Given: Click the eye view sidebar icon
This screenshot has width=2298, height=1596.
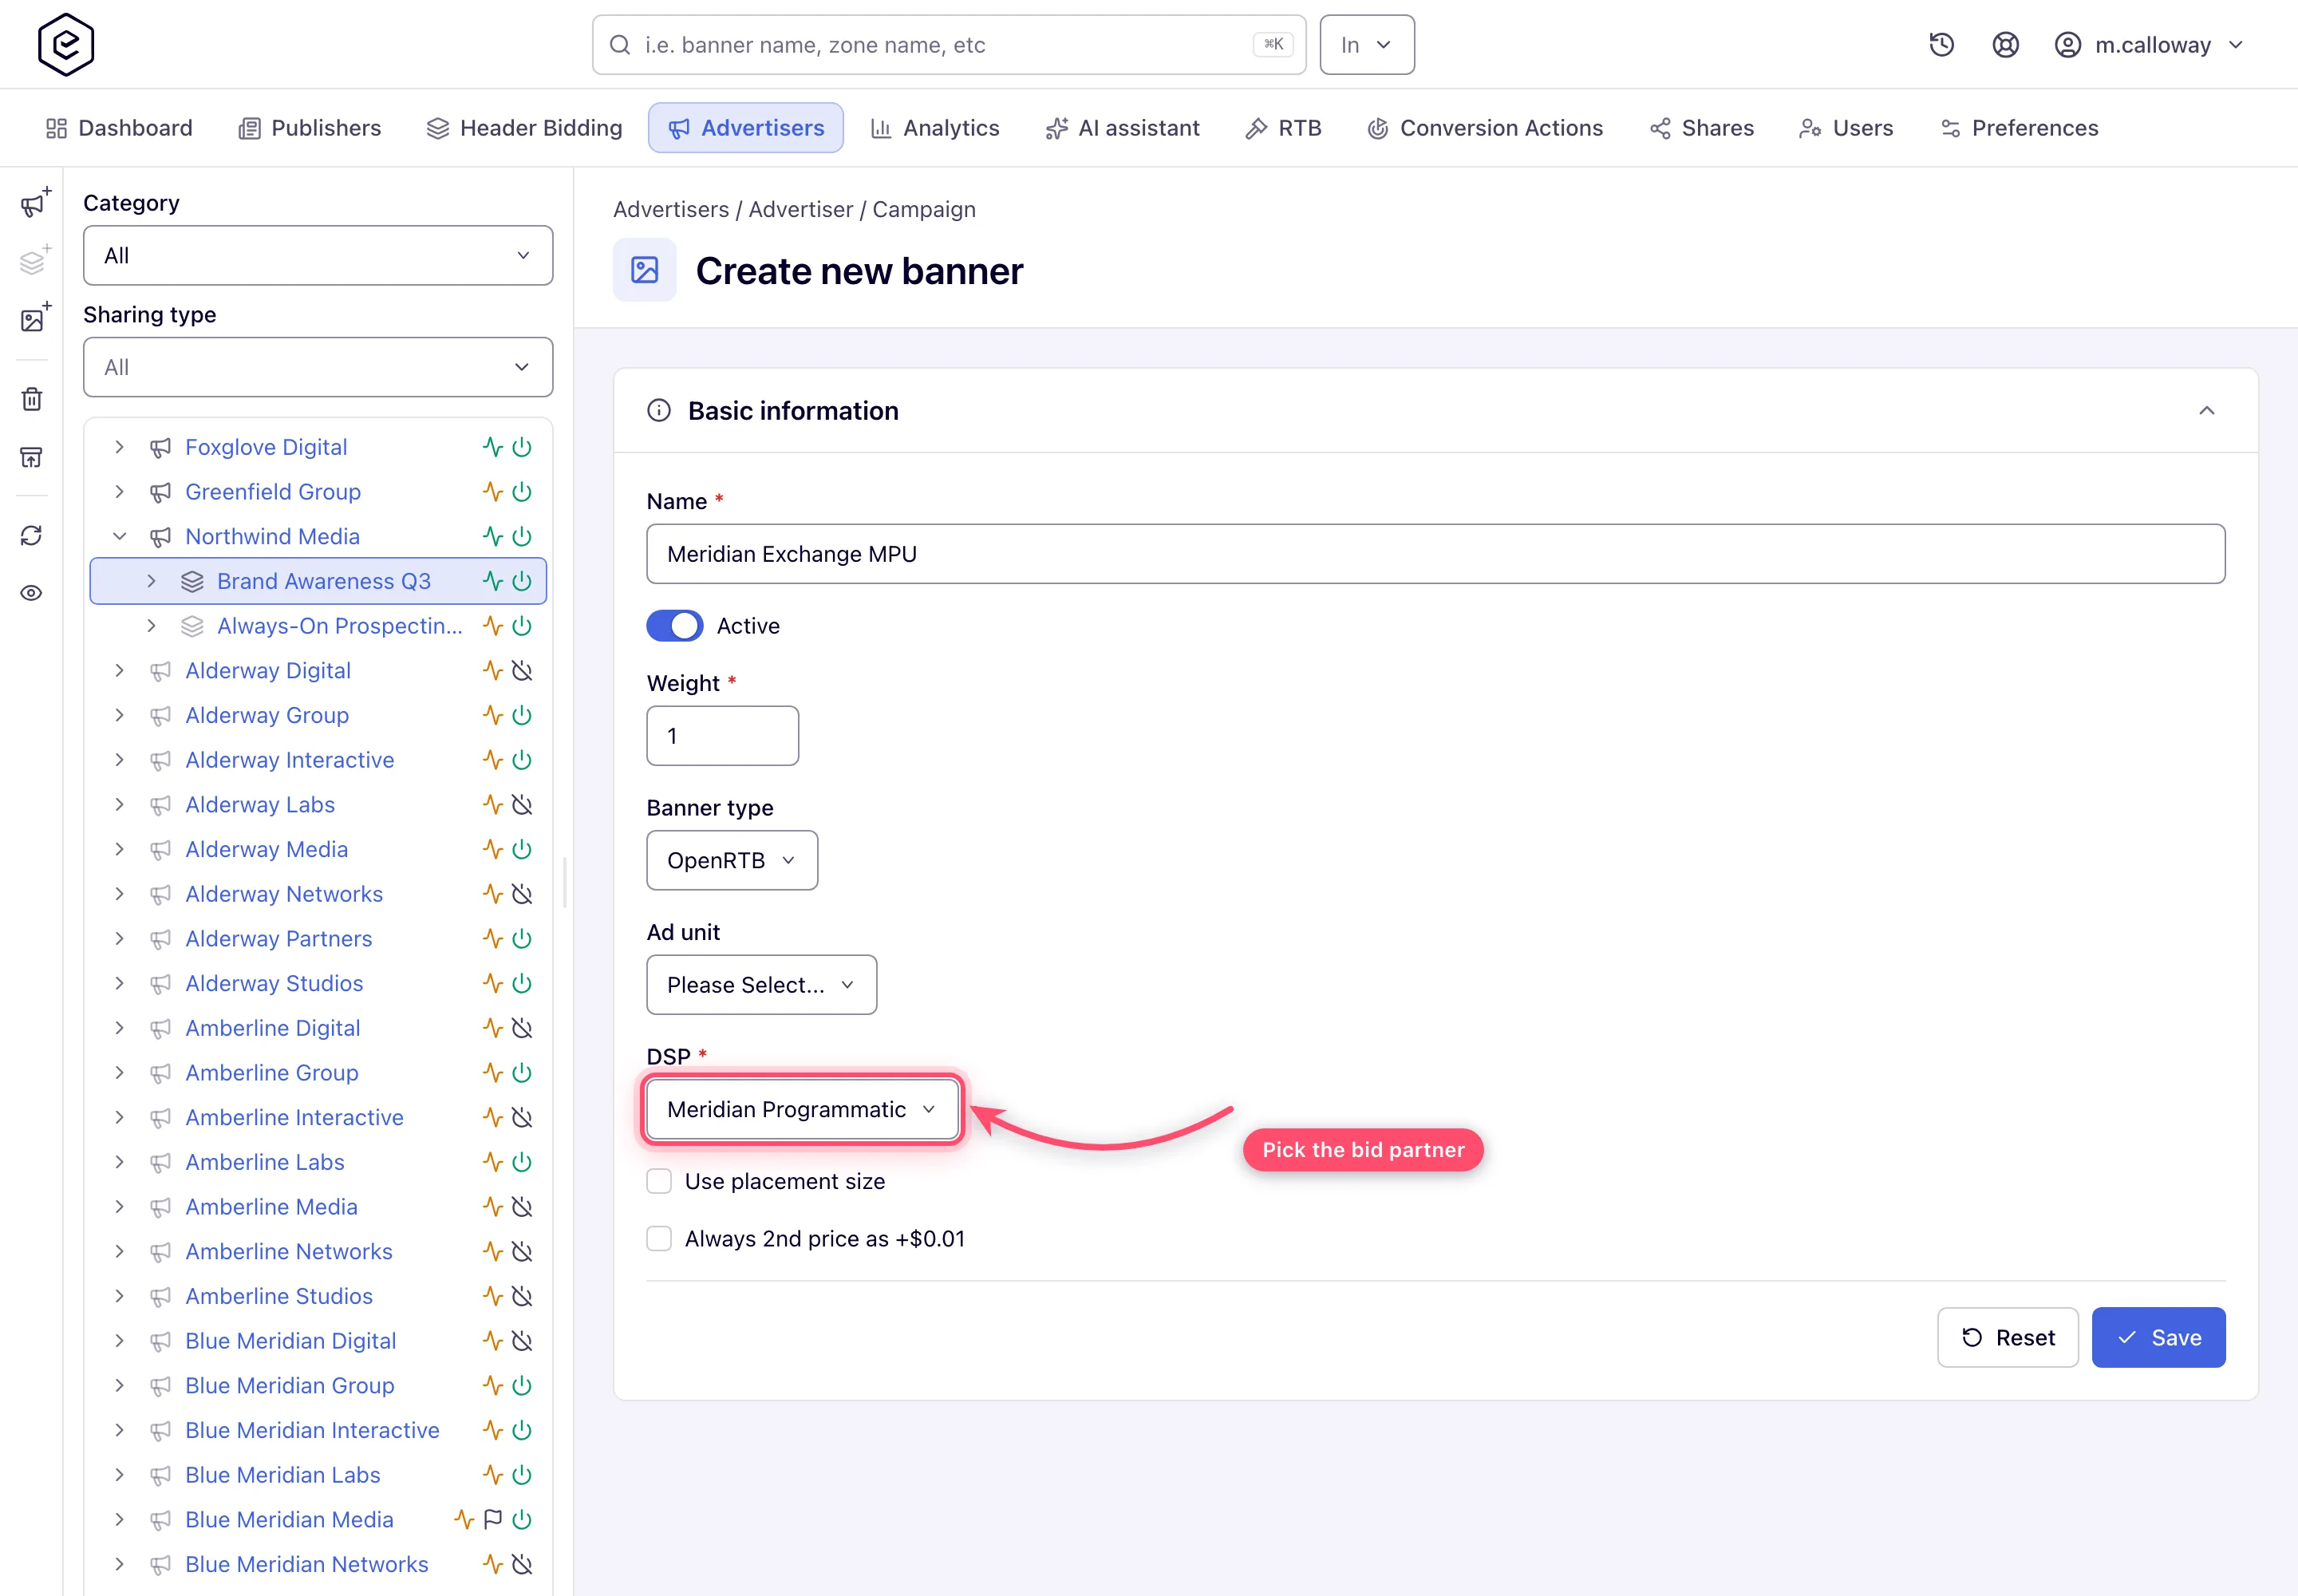Looking at the screenshot, I should tap(32, 593).
